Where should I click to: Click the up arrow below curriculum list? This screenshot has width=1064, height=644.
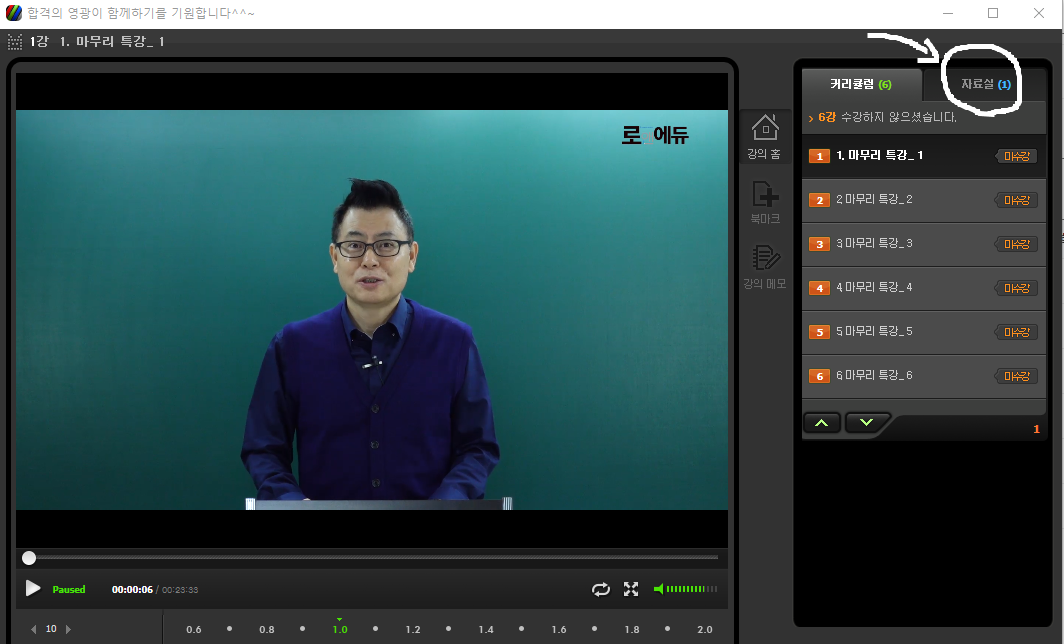(x=822, y=423)
